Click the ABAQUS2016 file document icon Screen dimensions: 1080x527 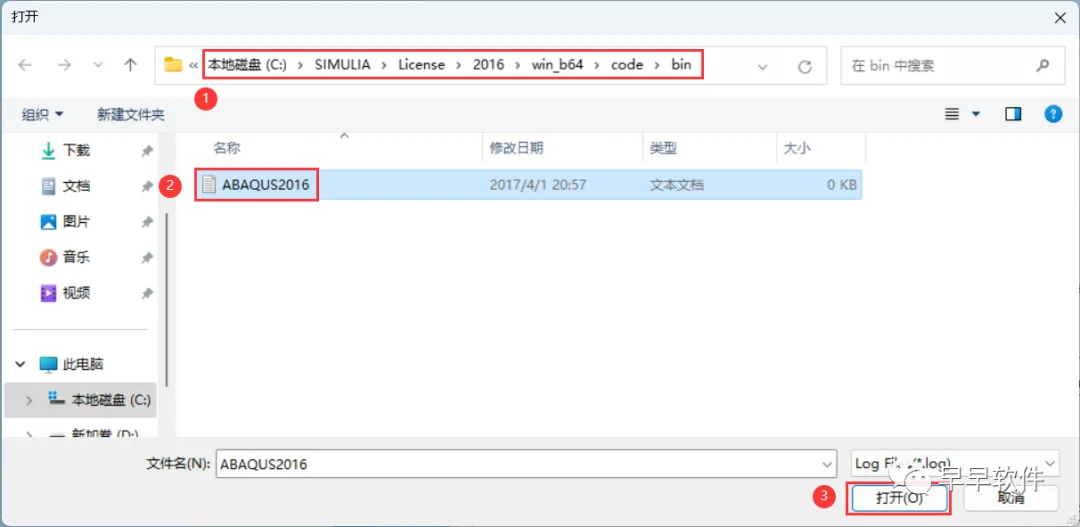pyautogui.click(x=208, y=185)
